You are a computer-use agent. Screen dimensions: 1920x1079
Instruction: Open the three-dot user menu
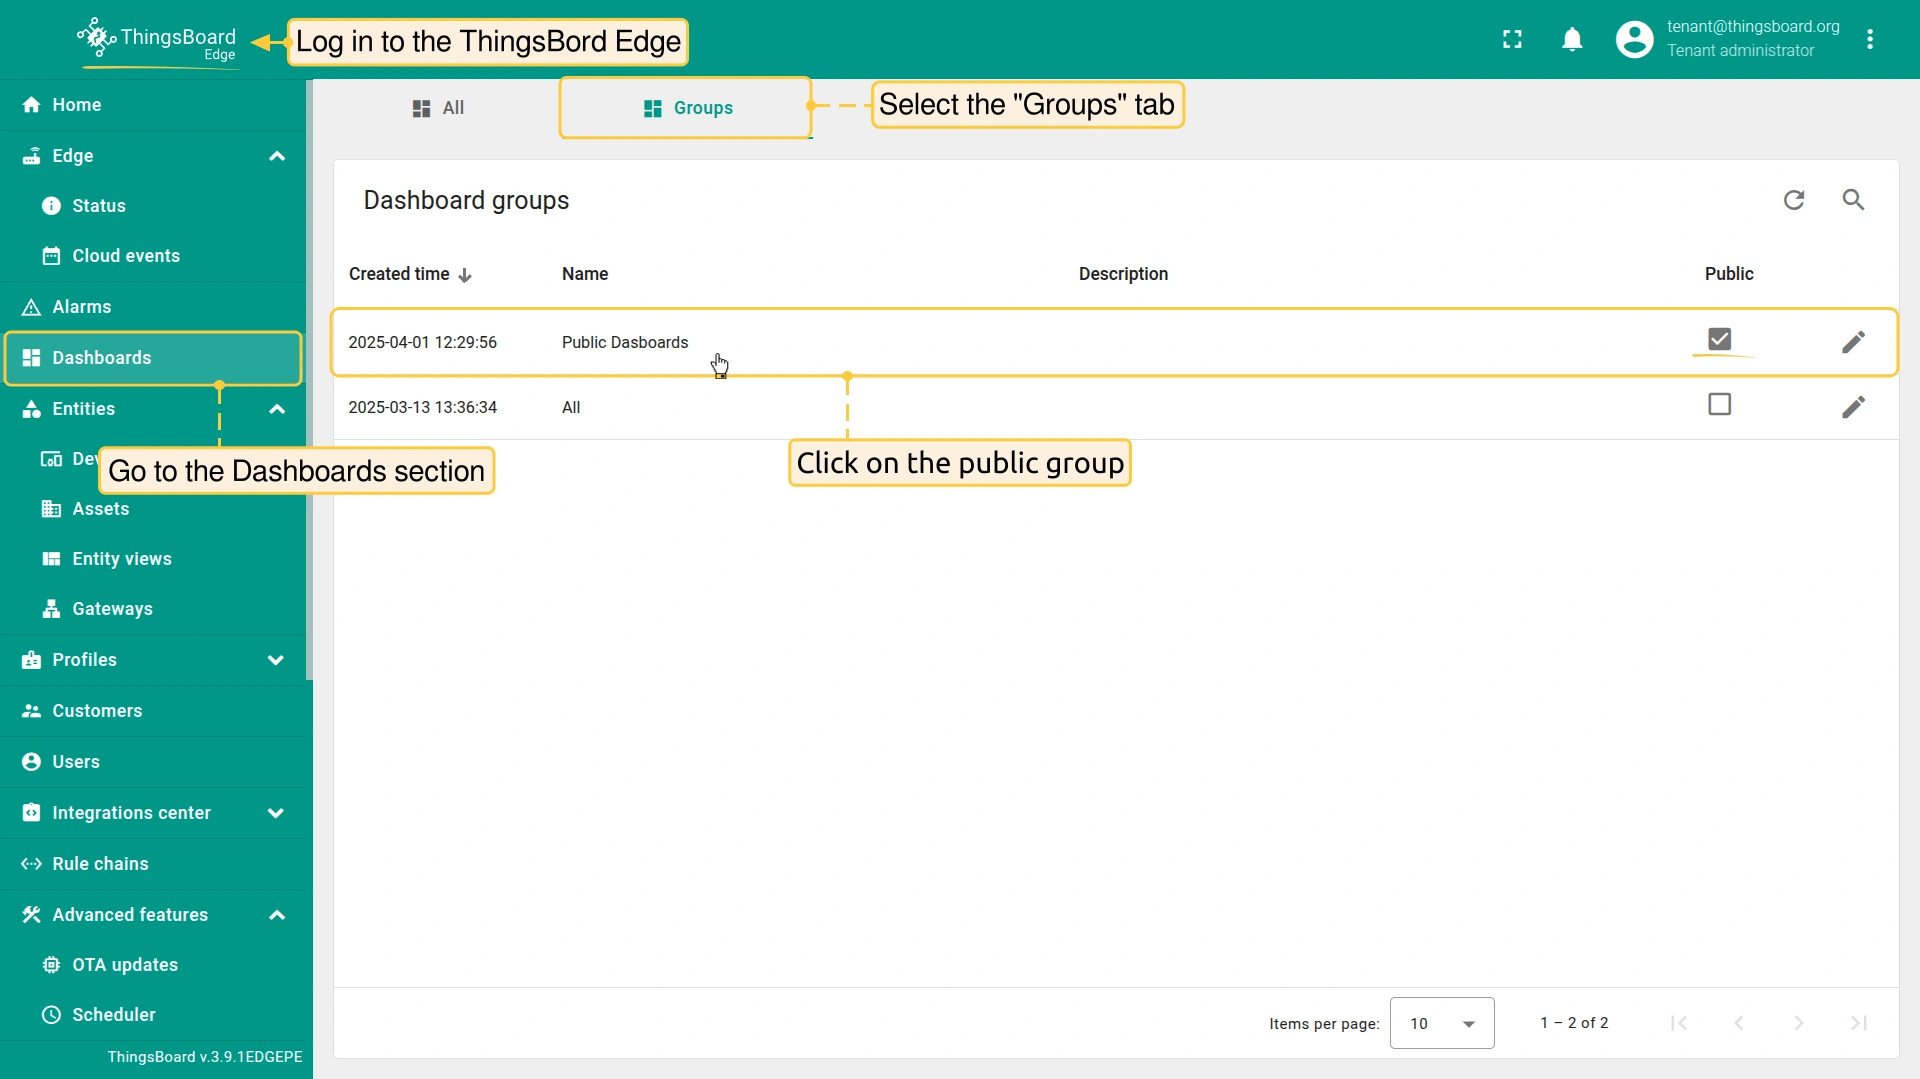point(1869,39)
